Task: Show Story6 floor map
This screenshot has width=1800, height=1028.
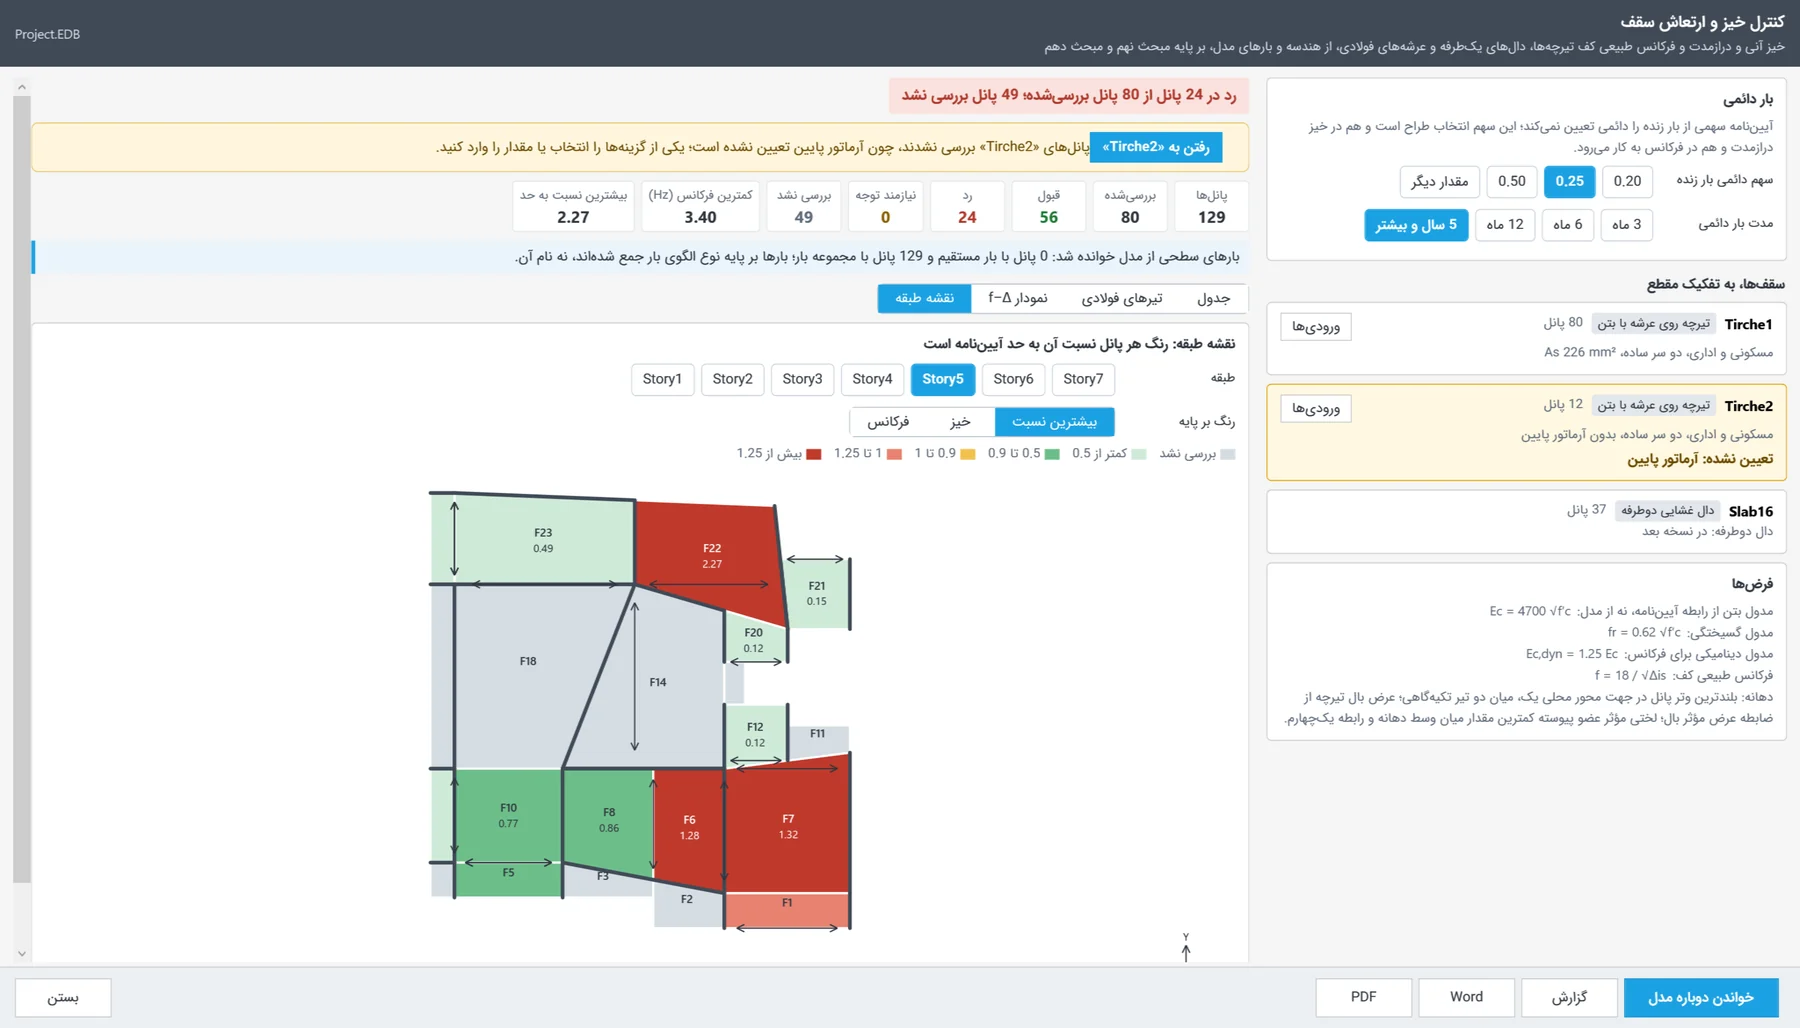Action: (x=1013, y=379)
